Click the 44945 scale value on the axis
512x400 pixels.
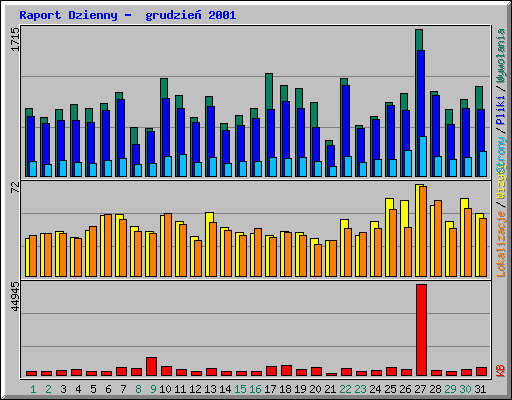click(x=15, y=297)
